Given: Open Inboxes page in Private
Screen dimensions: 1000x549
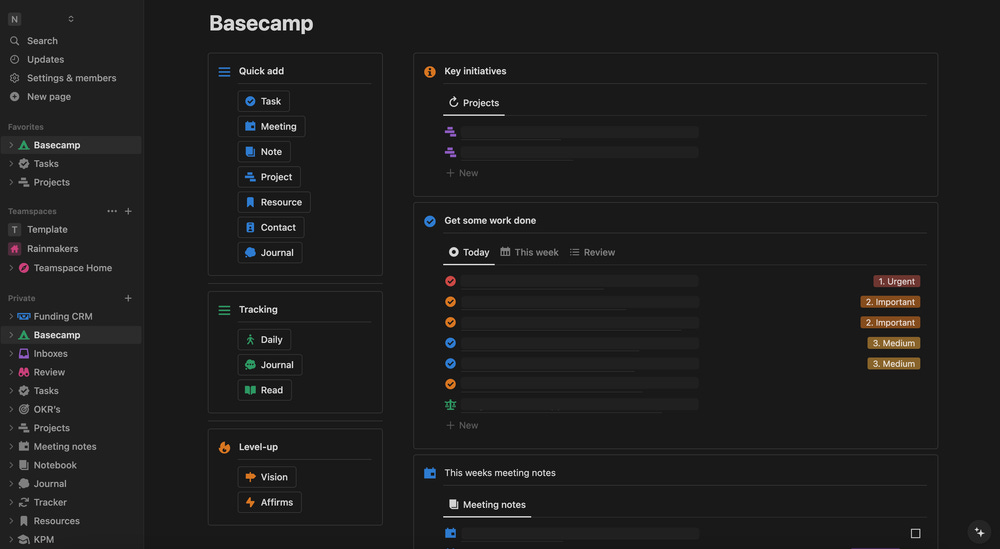Looking at the screenshot, I should pyautogui.click(x=50, y=354).
